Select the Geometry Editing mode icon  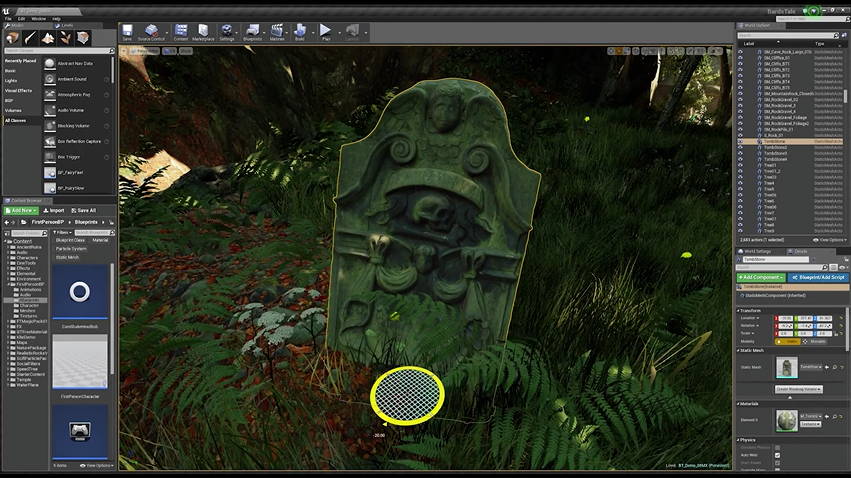pos(82,37)
